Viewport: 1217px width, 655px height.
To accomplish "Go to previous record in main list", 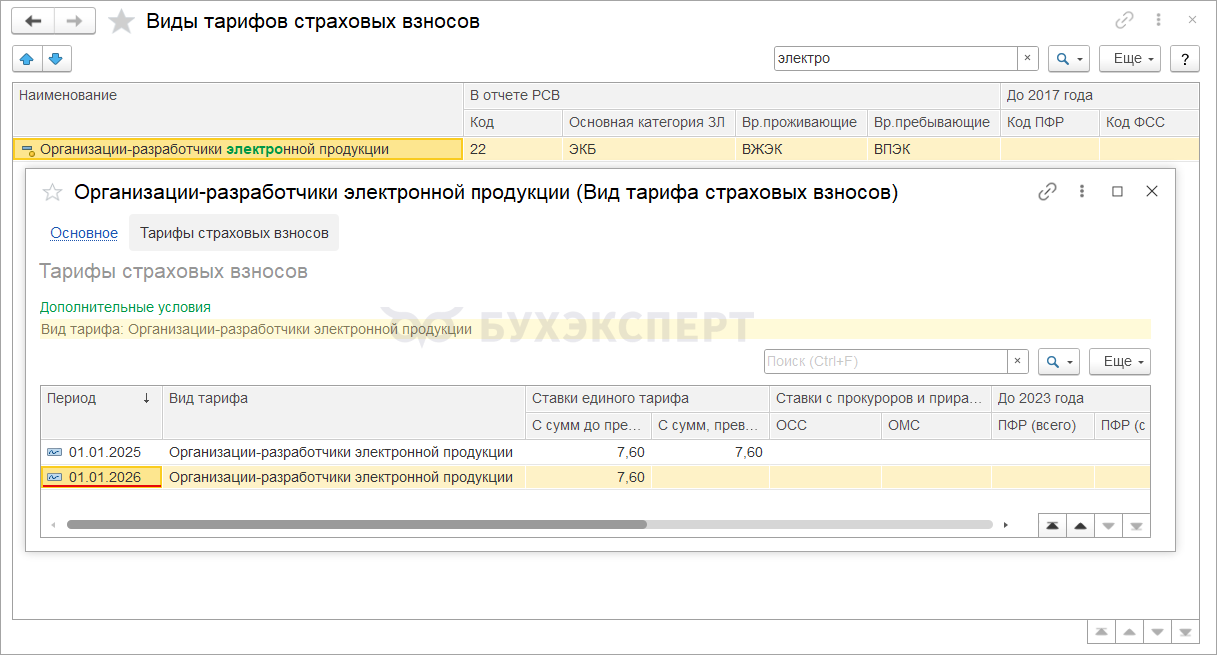I will point(1129,632).
